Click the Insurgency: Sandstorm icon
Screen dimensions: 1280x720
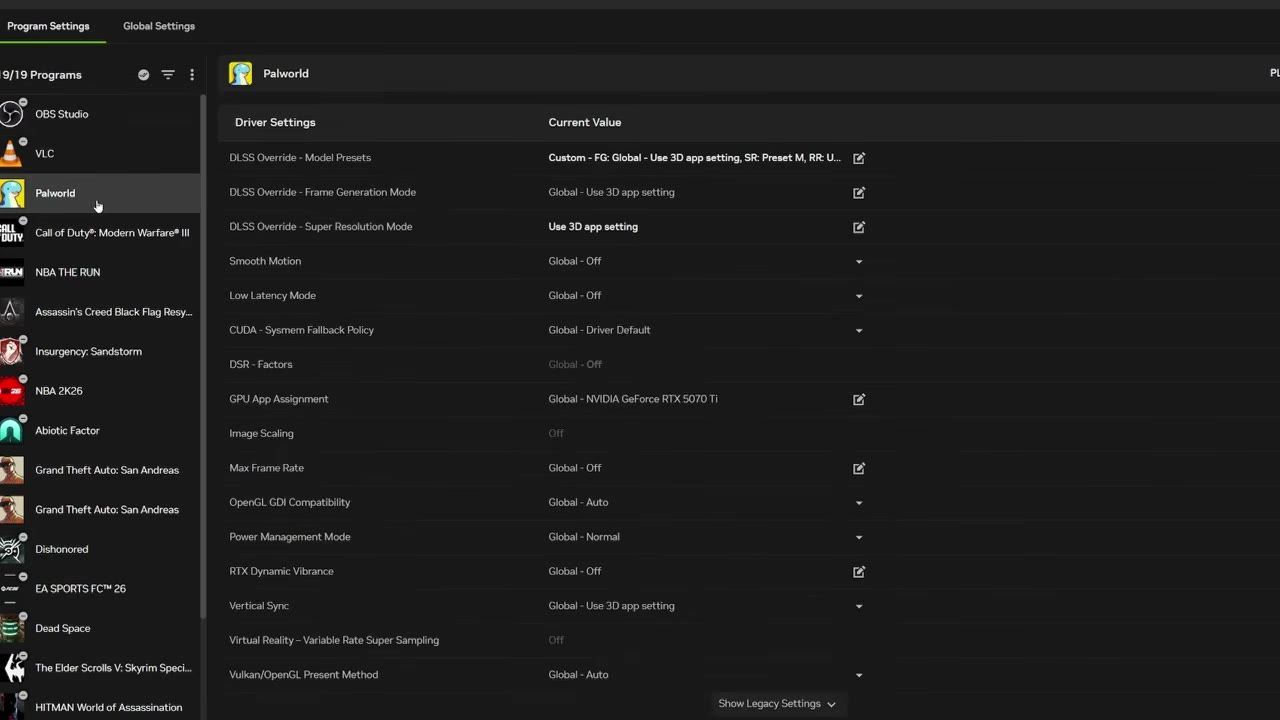tap(11, 351)
